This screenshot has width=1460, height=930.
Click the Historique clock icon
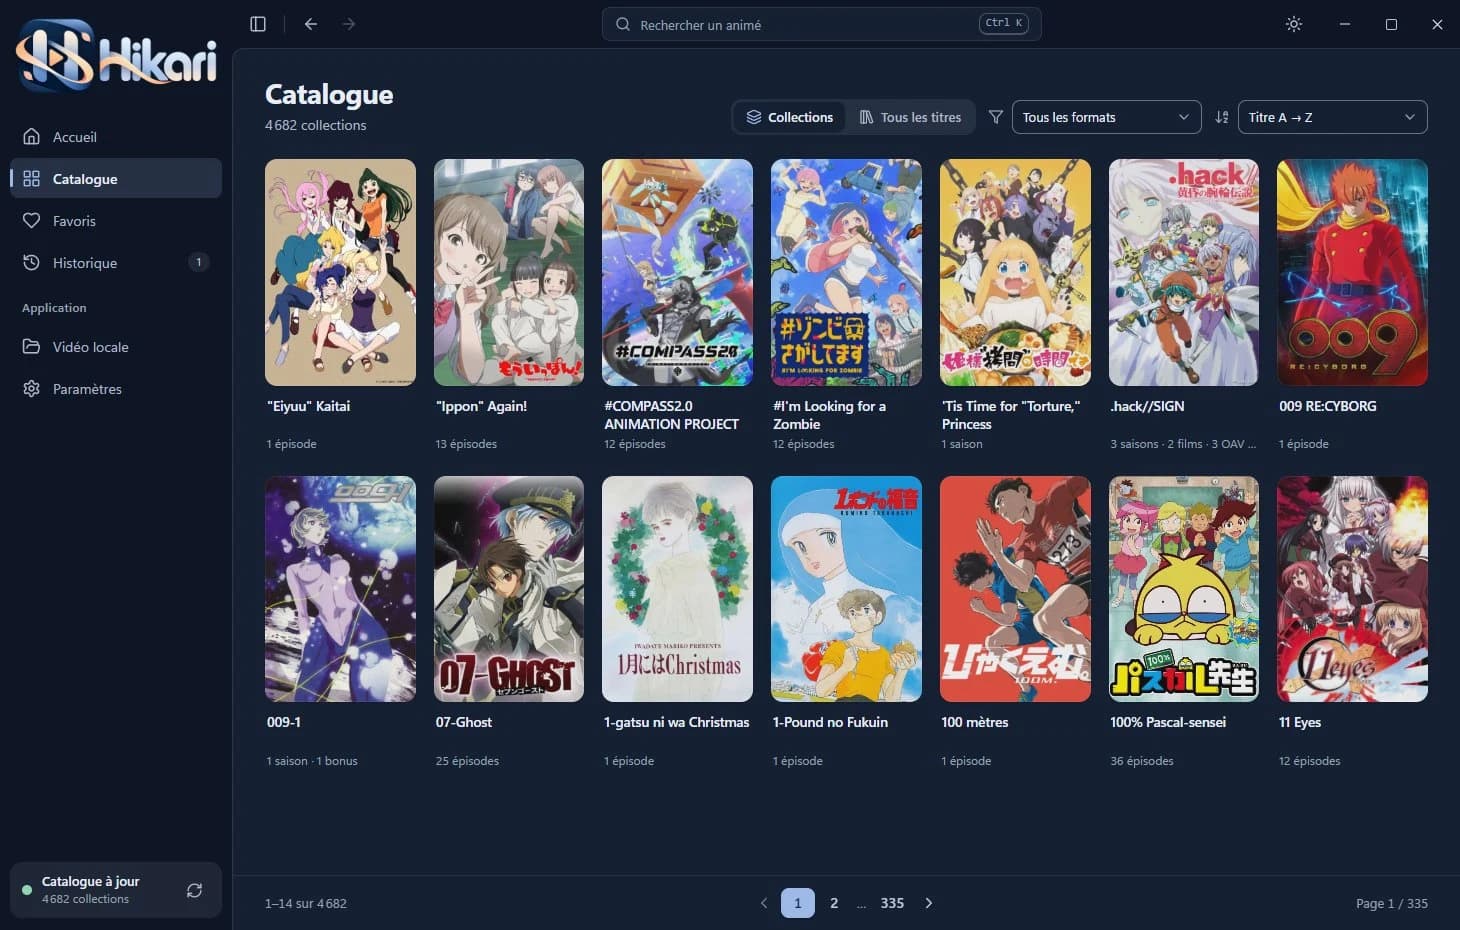pos(32,262)
